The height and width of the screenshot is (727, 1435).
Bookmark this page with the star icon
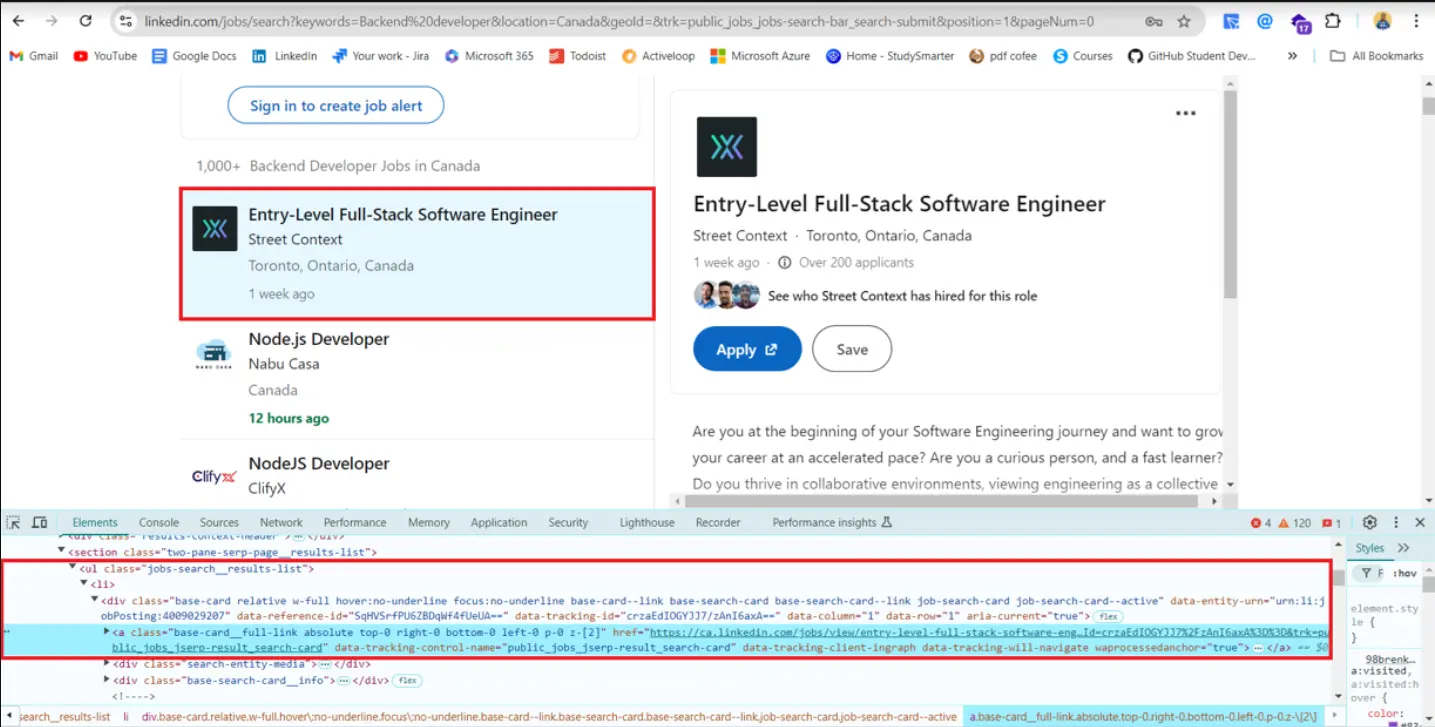tap(1184, 21)
